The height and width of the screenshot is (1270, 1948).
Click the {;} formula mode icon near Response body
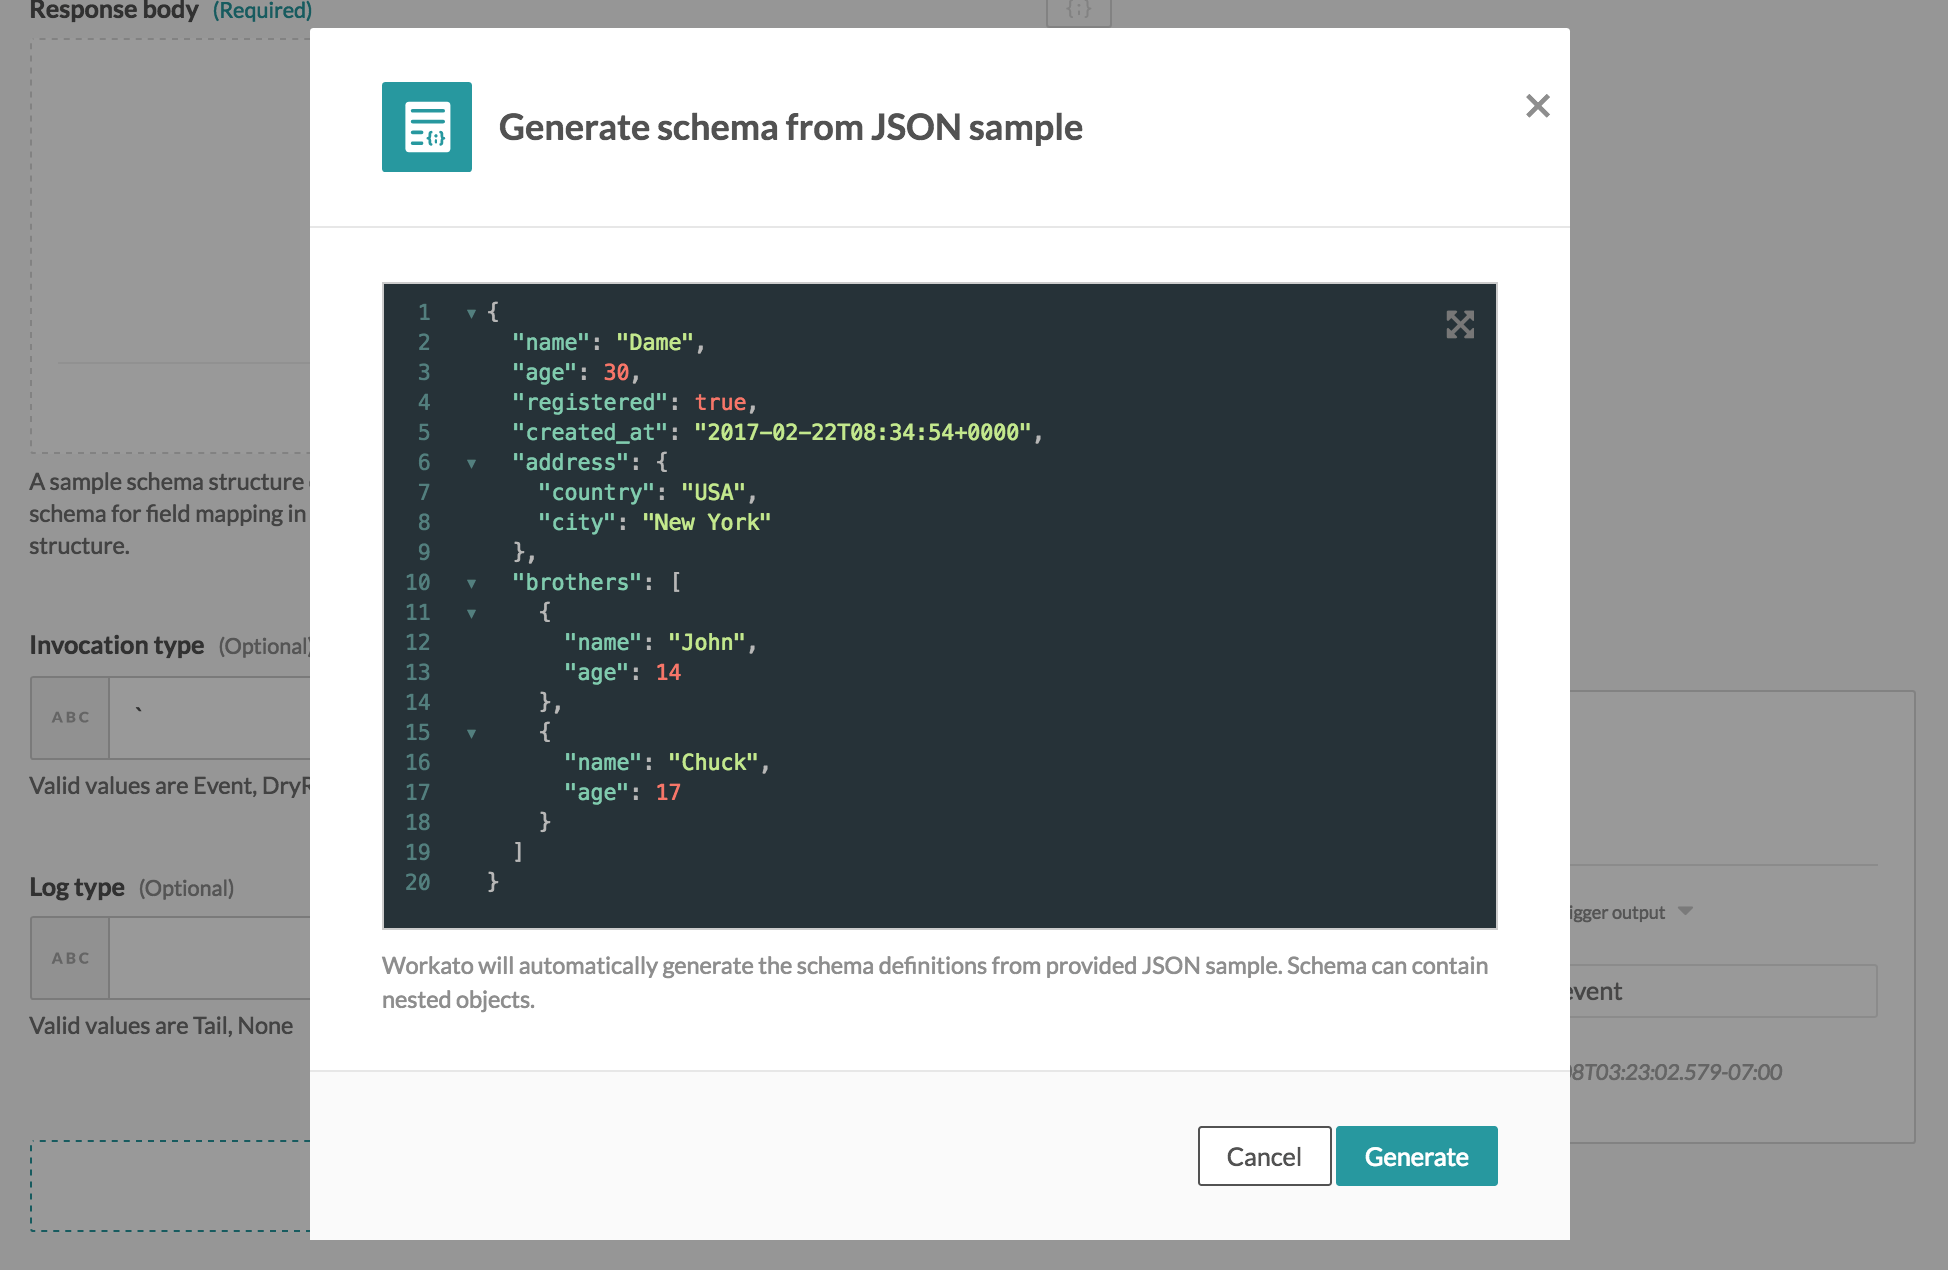pos(1078,12)
